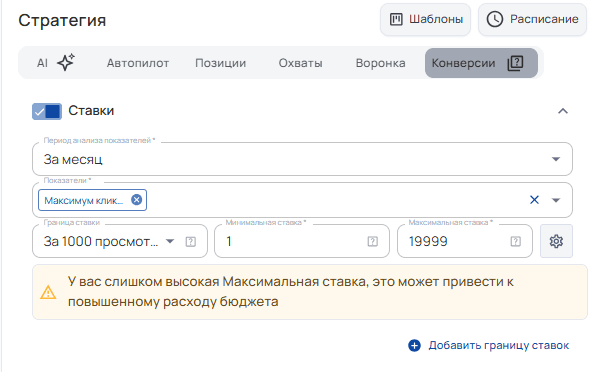
Task: Switch to the AI strategy tab
Action: [56, 63]
